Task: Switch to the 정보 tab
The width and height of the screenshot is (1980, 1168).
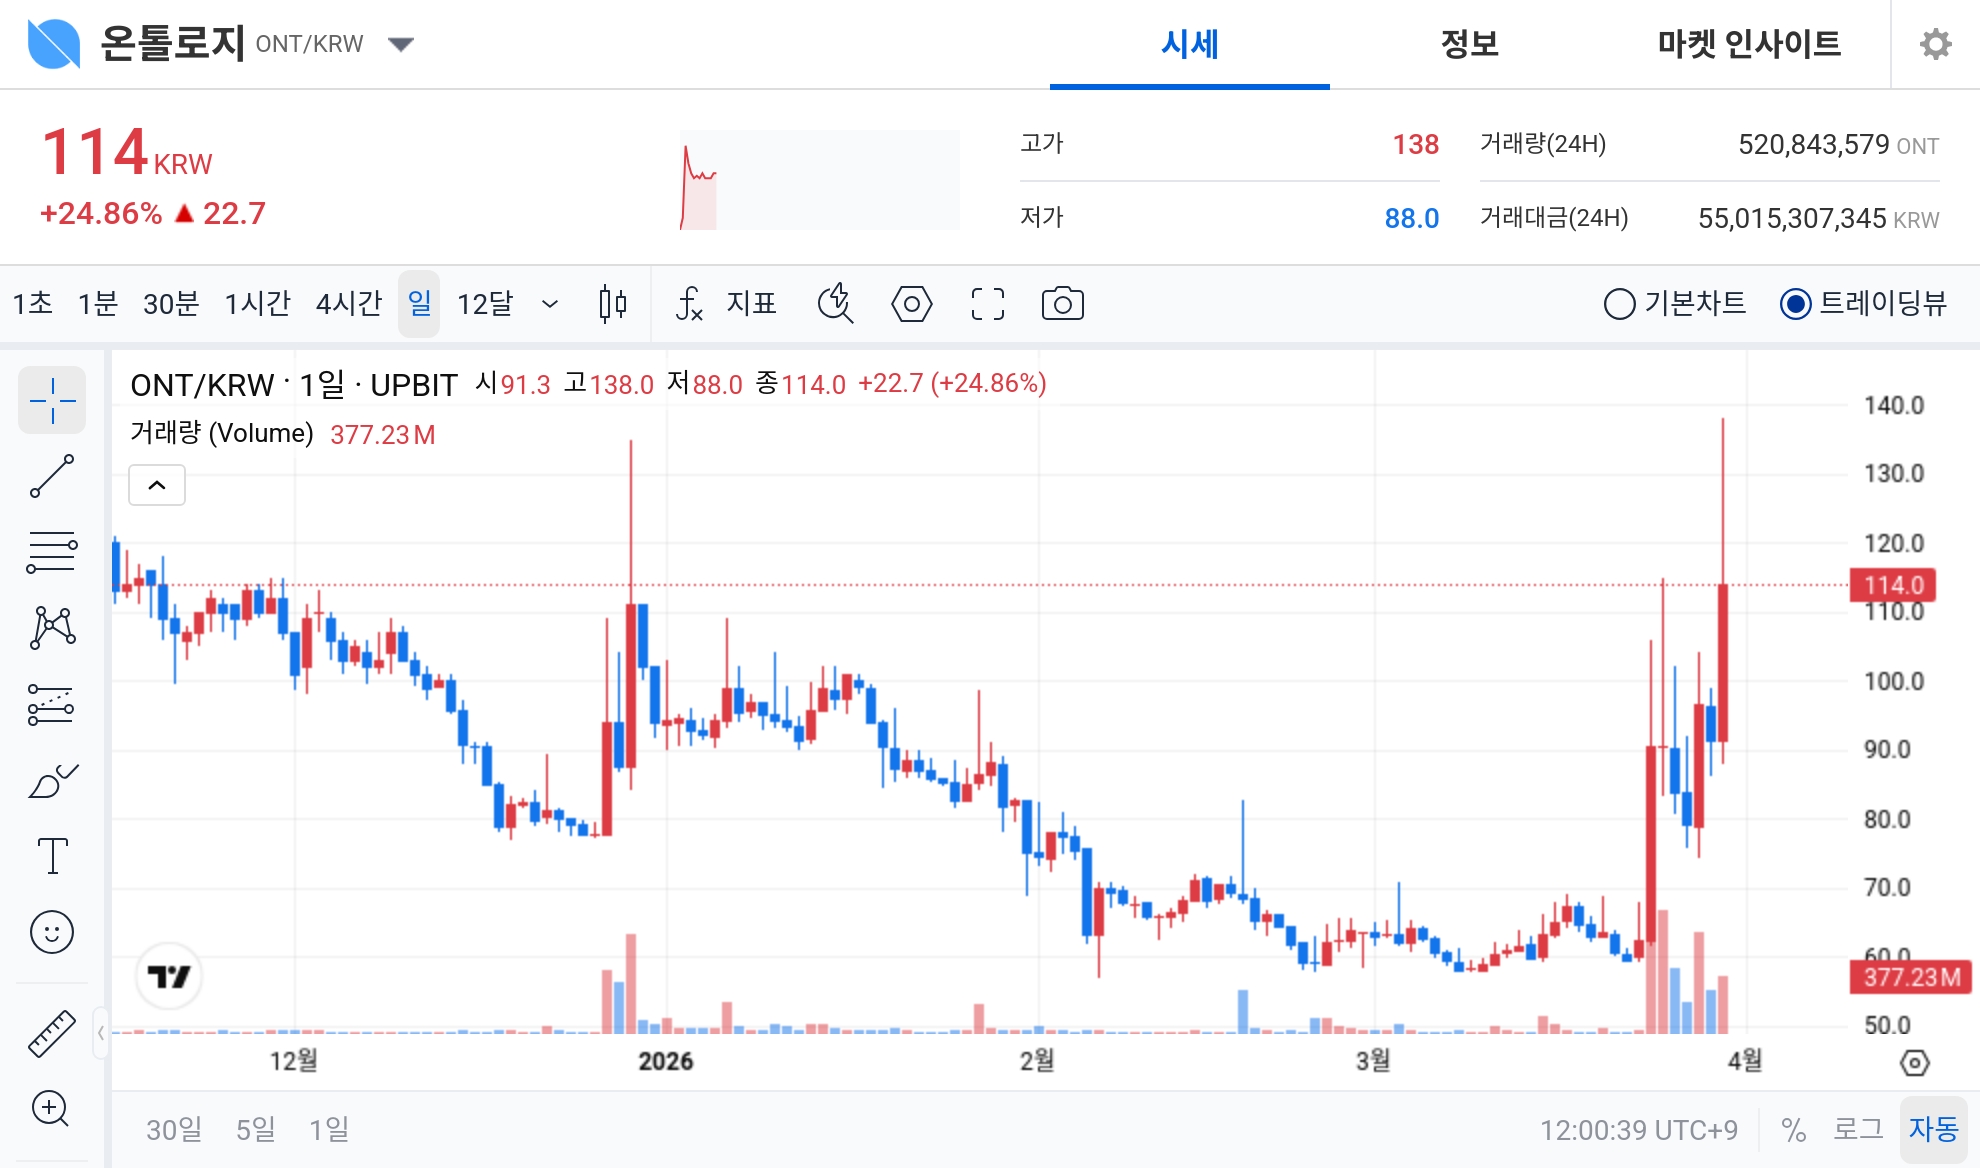Action: click(x=1469, y=44)
